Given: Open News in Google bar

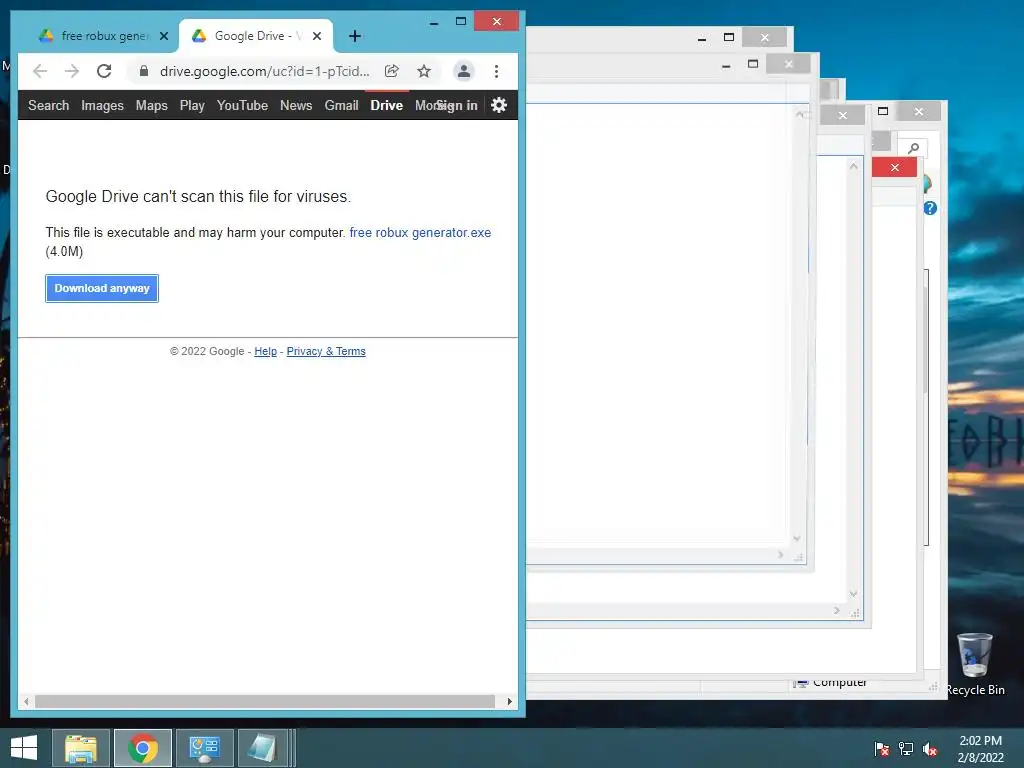Looking at the screenshot, I should point(296,105).
